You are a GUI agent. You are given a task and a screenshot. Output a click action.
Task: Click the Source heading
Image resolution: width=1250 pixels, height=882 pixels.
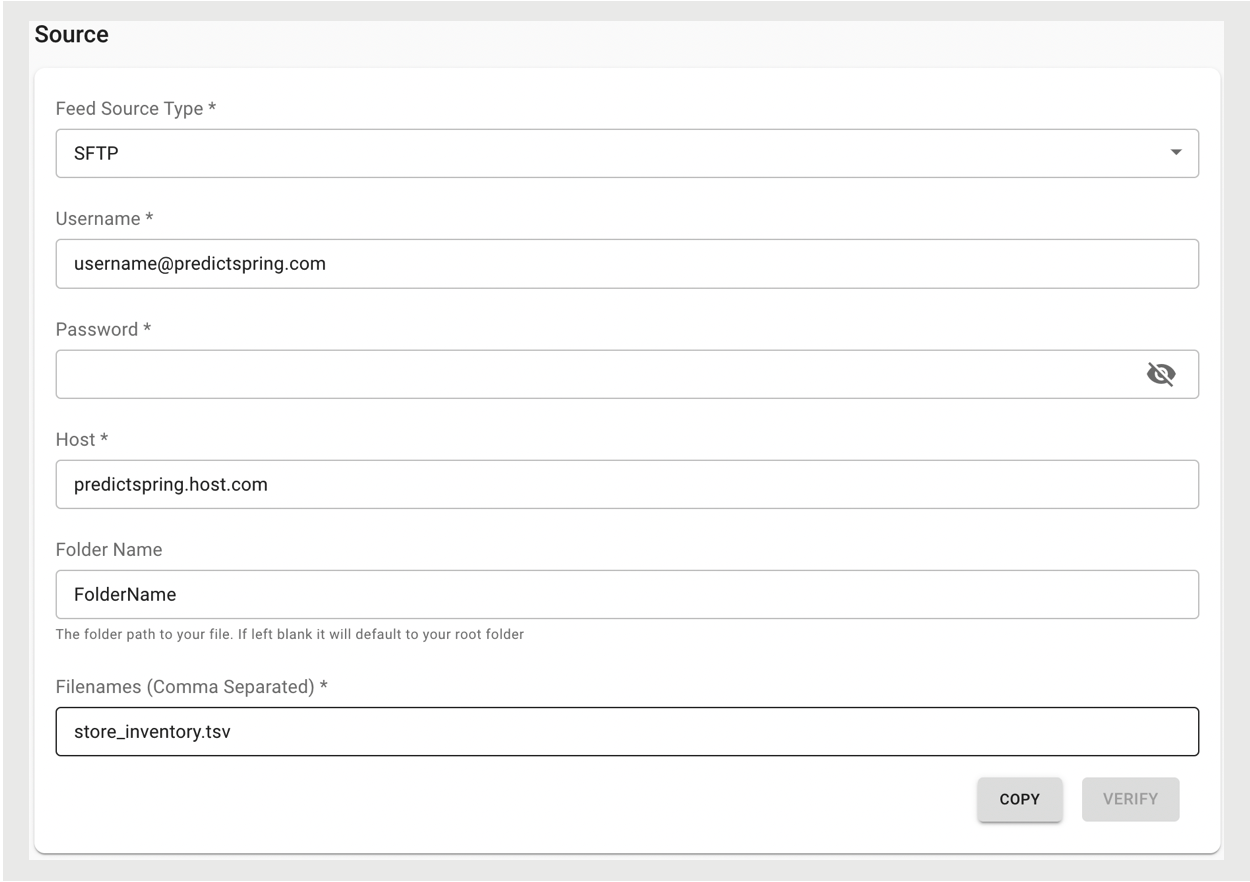point(71,34)
